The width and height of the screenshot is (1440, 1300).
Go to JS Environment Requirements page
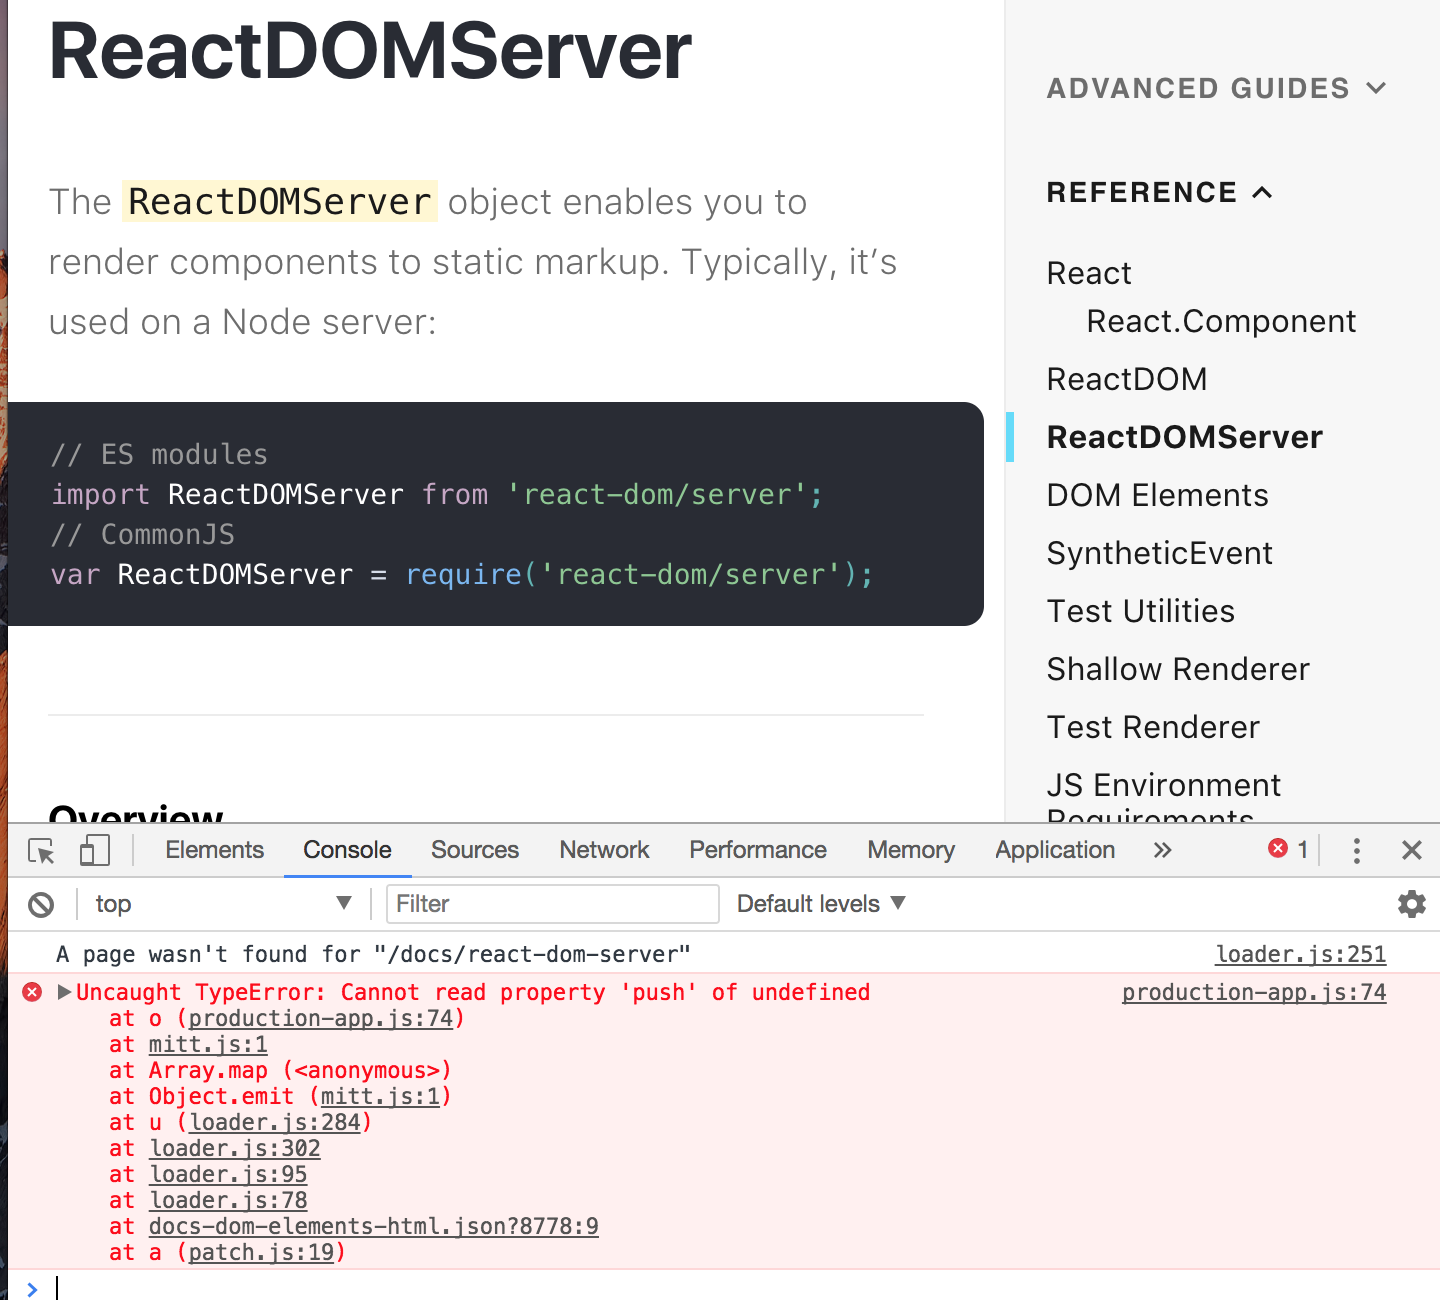[1164, 795]
